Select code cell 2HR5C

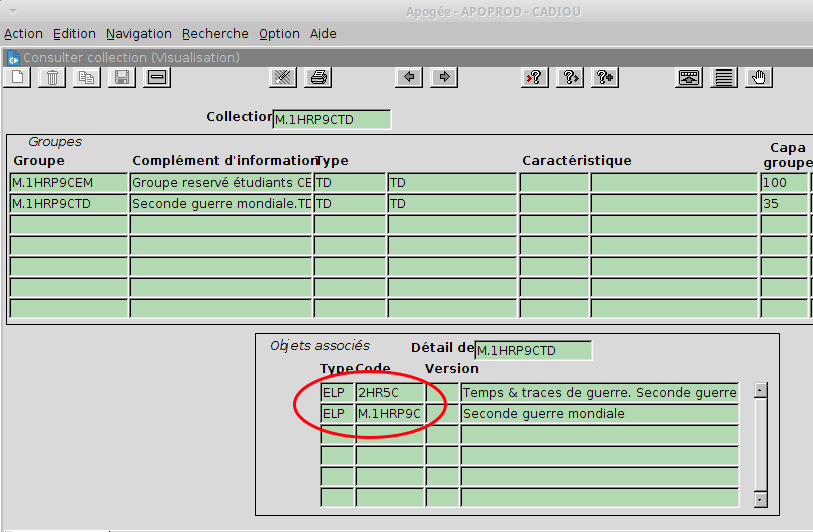(389, 393)
